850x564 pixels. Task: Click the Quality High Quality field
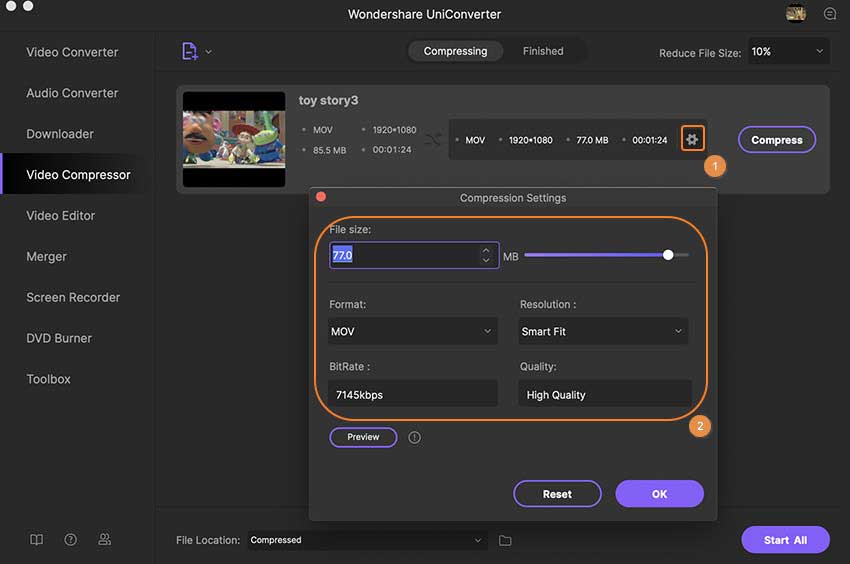point(605,394)
